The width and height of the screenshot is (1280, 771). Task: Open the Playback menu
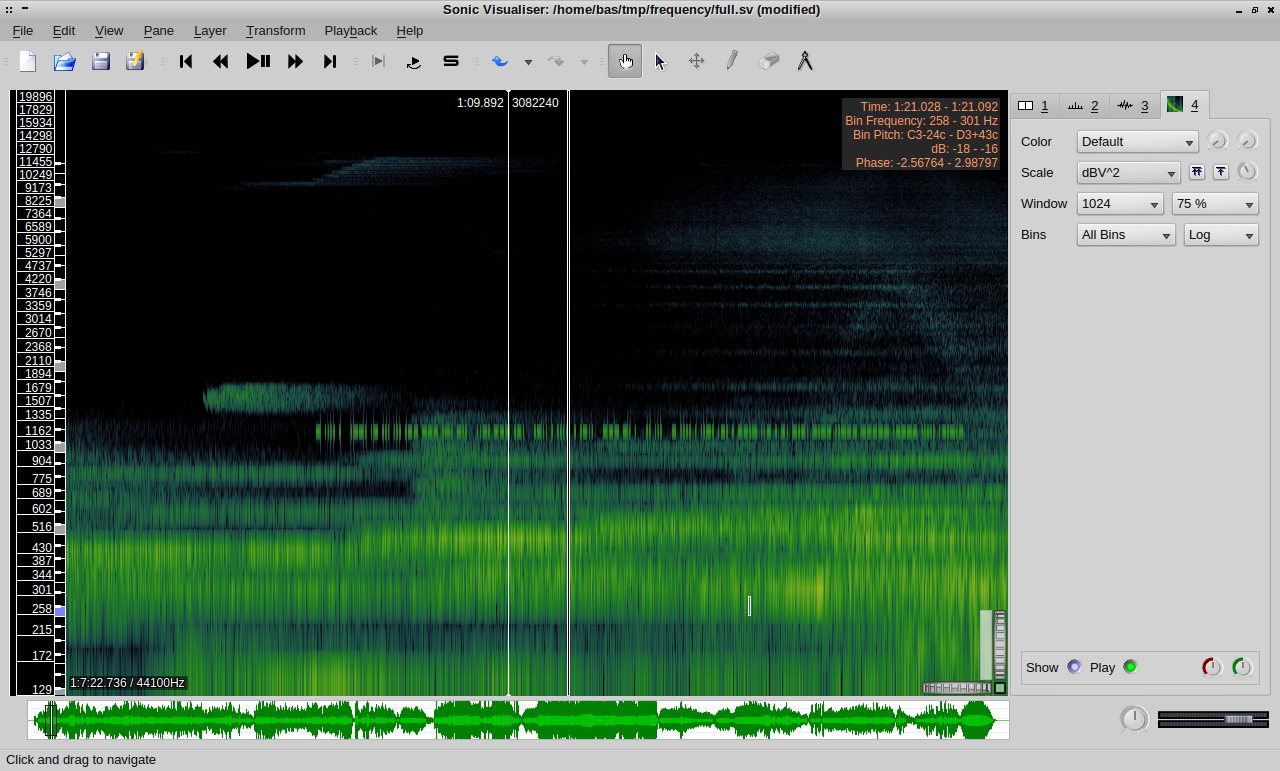(351, 31)
